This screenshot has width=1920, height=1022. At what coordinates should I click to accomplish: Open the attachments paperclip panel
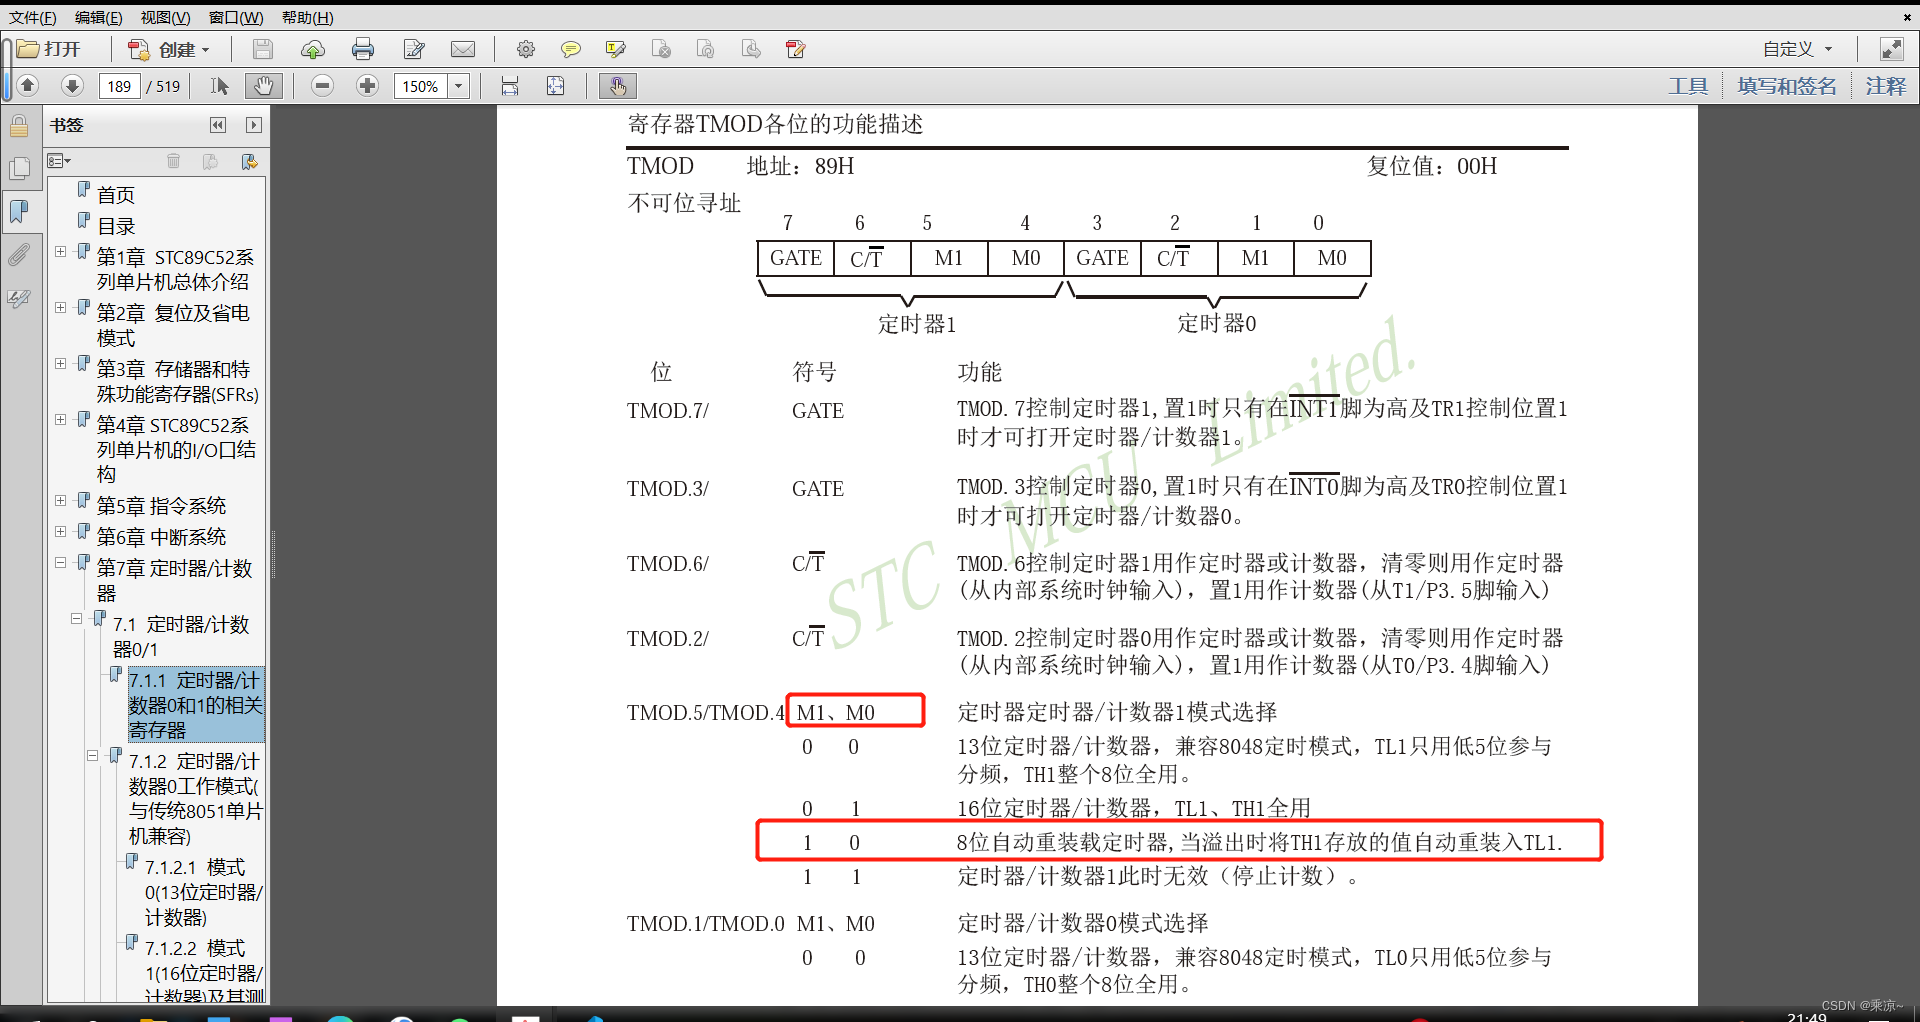click(x=19, y=255)
